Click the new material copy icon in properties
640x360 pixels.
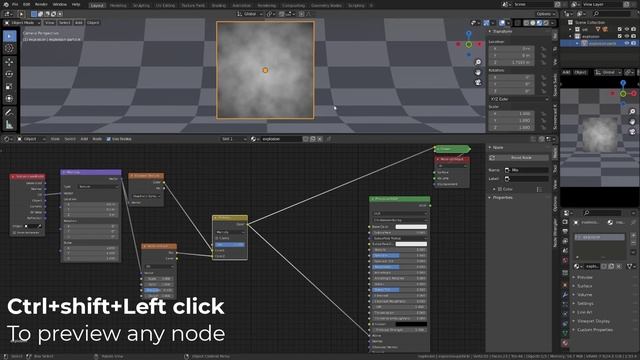click(611, 266)
